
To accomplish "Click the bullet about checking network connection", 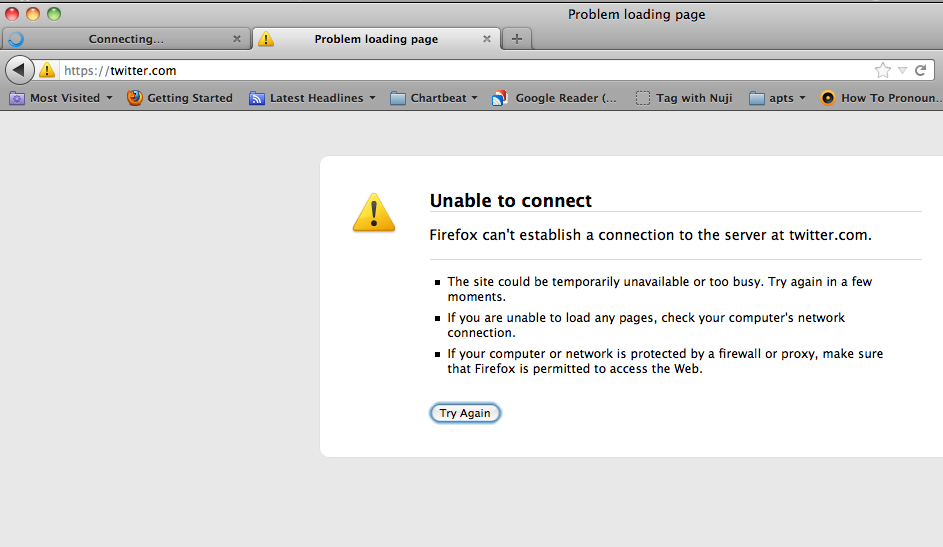I will tap(646, 325).
